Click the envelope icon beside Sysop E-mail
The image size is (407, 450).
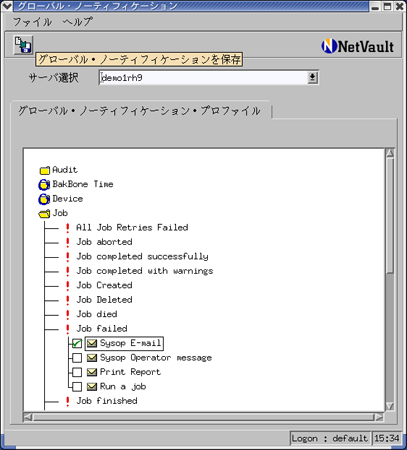point(92,343)
